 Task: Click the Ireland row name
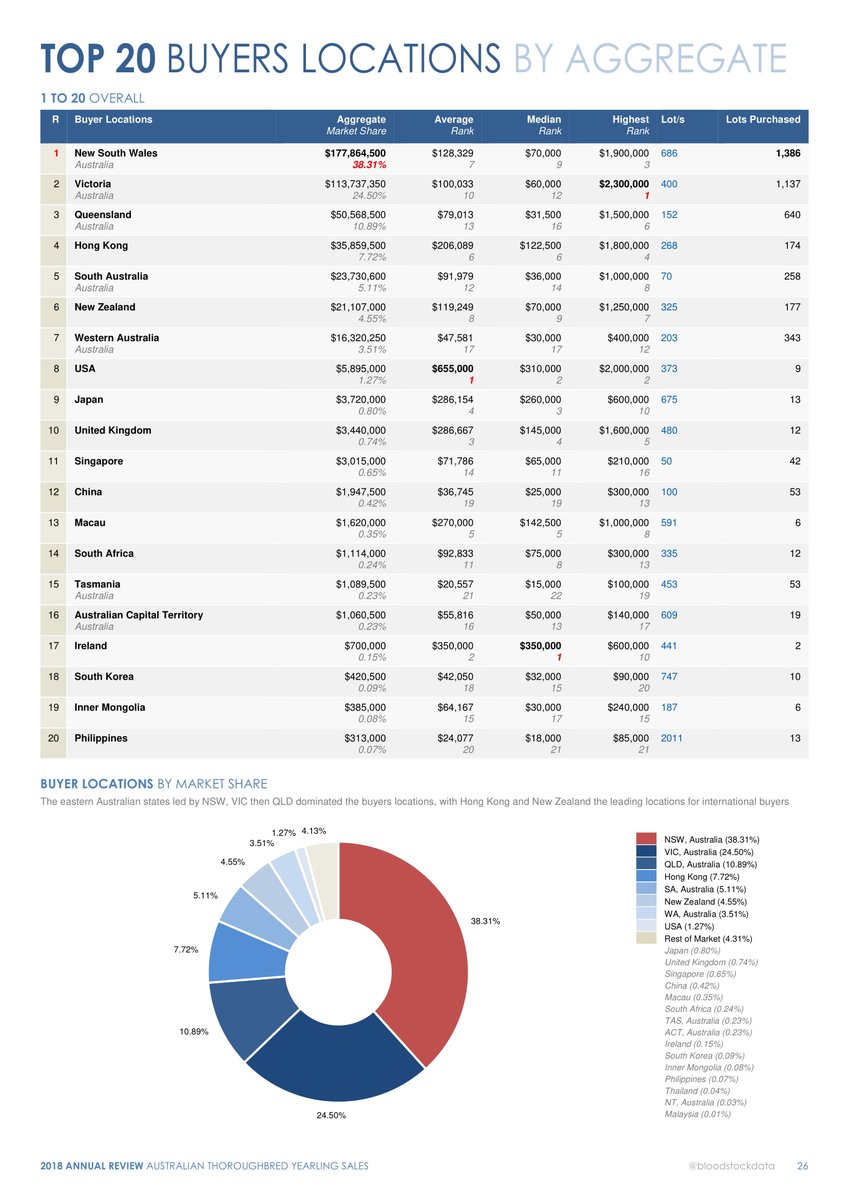coord(91,646)
